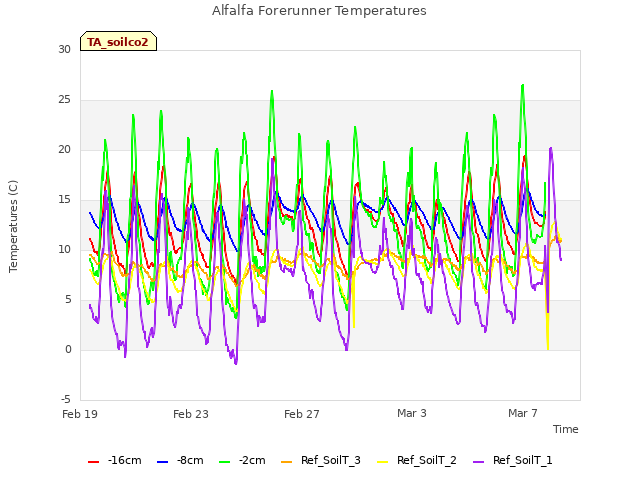Click the Mar 3 x-axis tick label
This screenshot has height=480, width=640.
pyautogui.click(x=412, y=413)
